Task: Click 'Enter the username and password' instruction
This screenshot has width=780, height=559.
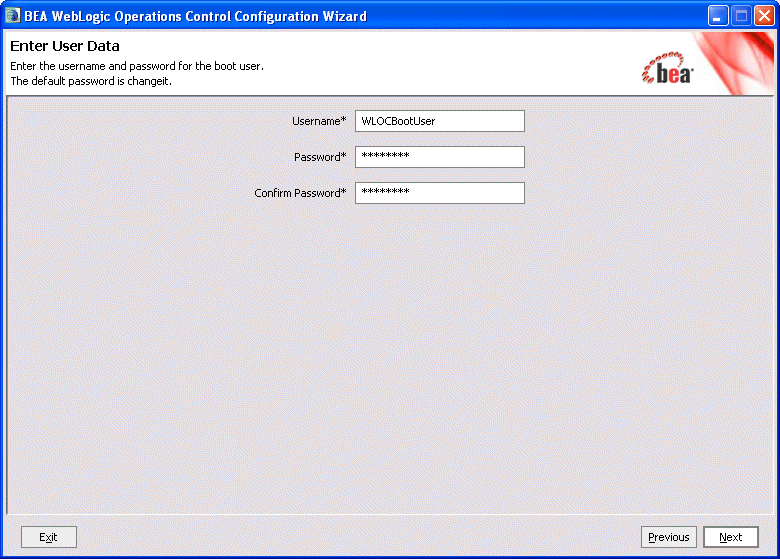Action: (x=137, y=66)
